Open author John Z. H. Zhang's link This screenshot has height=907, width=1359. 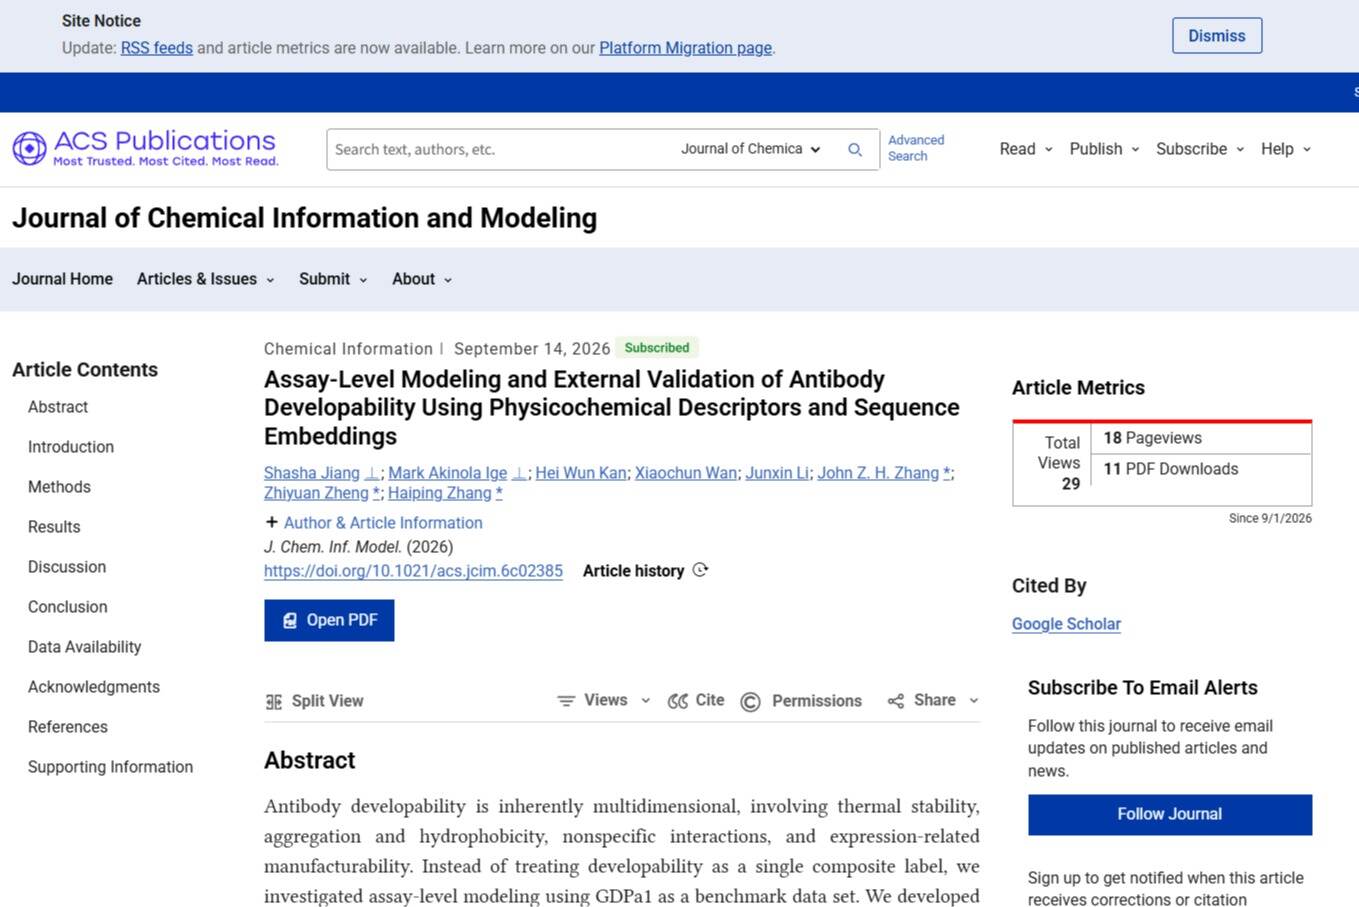click(877, 473)
